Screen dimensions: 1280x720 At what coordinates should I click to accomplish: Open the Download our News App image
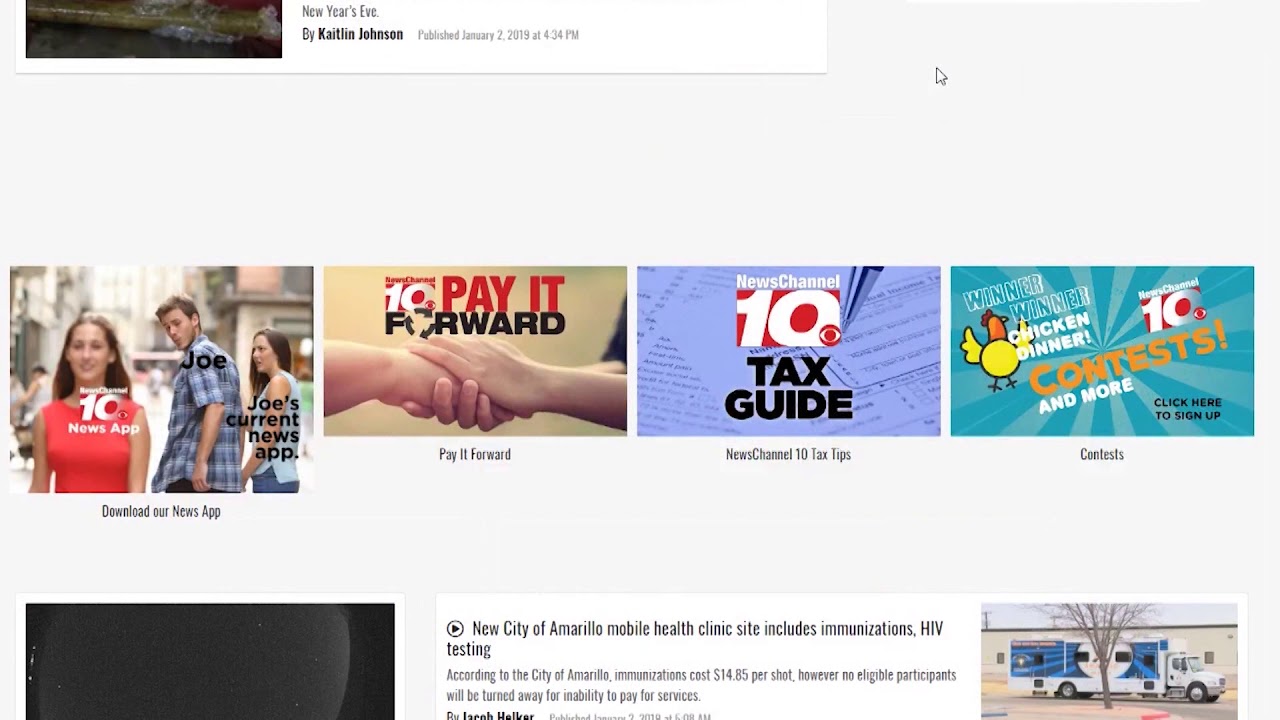pos(161,379)
